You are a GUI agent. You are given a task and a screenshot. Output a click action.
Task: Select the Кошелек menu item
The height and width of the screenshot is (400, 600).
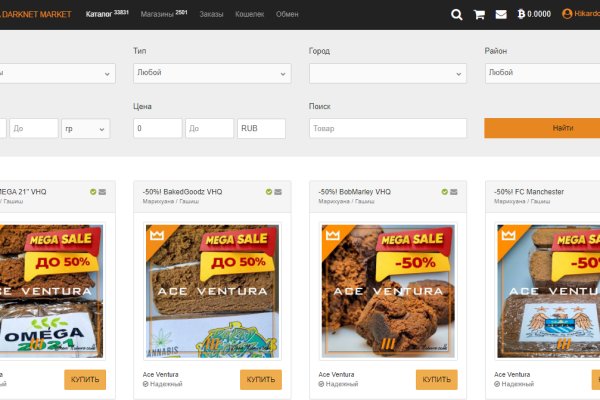click(250, 15)
